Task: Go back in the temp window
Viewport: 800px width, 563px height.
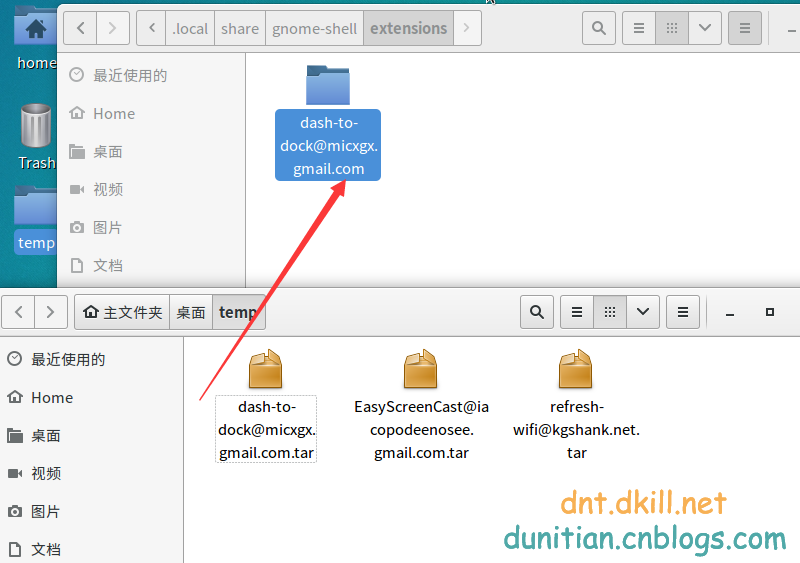Action: tap(18, 312)
